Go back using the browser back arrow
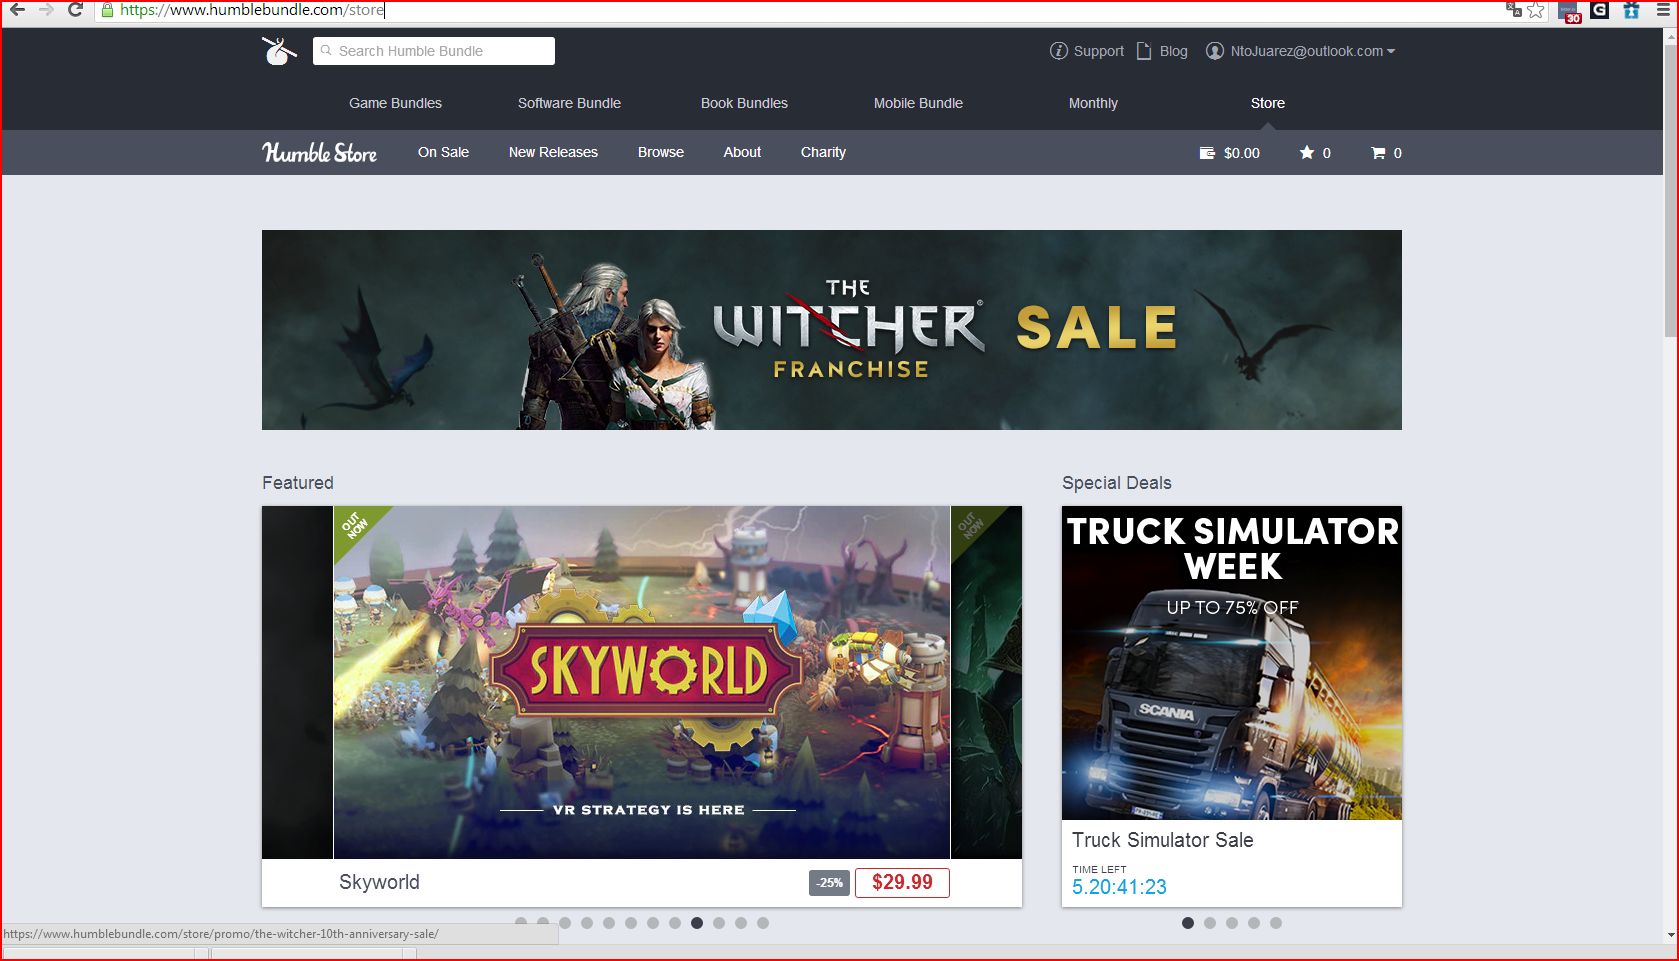Viewport: 1679px width, 961px height. 17,10
